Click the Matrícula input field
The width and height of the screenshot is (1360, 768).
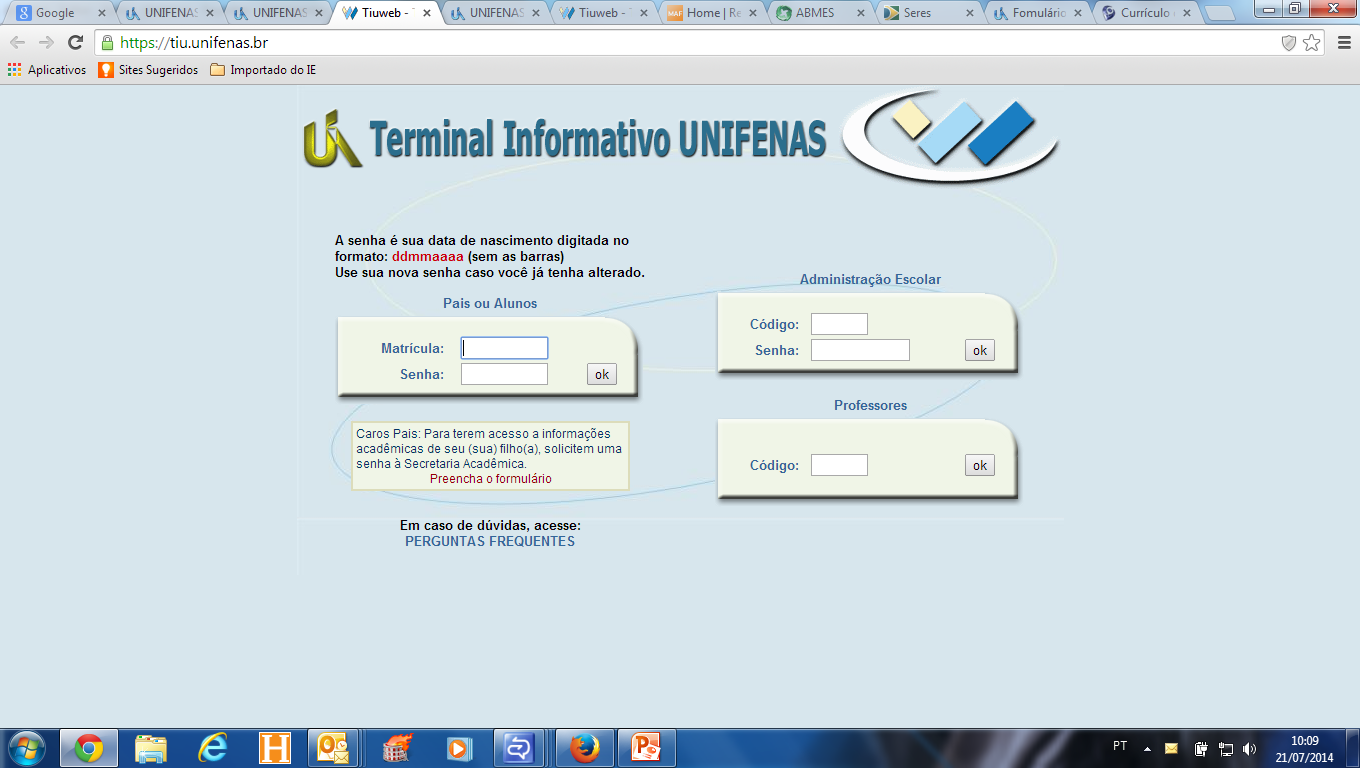(x=504, y=348)
